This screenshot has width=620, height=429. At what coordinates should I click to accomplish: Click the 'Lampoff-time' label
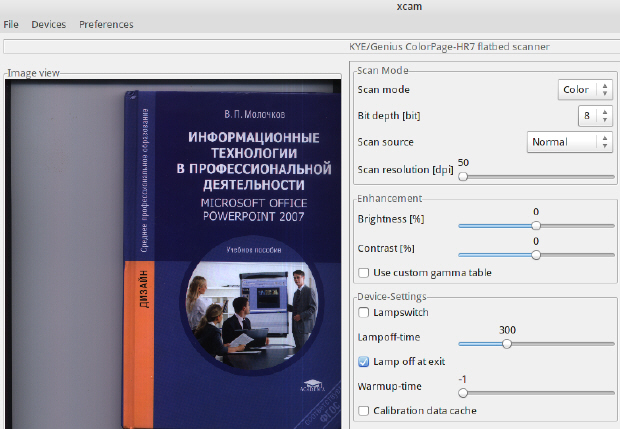(389, 337)
